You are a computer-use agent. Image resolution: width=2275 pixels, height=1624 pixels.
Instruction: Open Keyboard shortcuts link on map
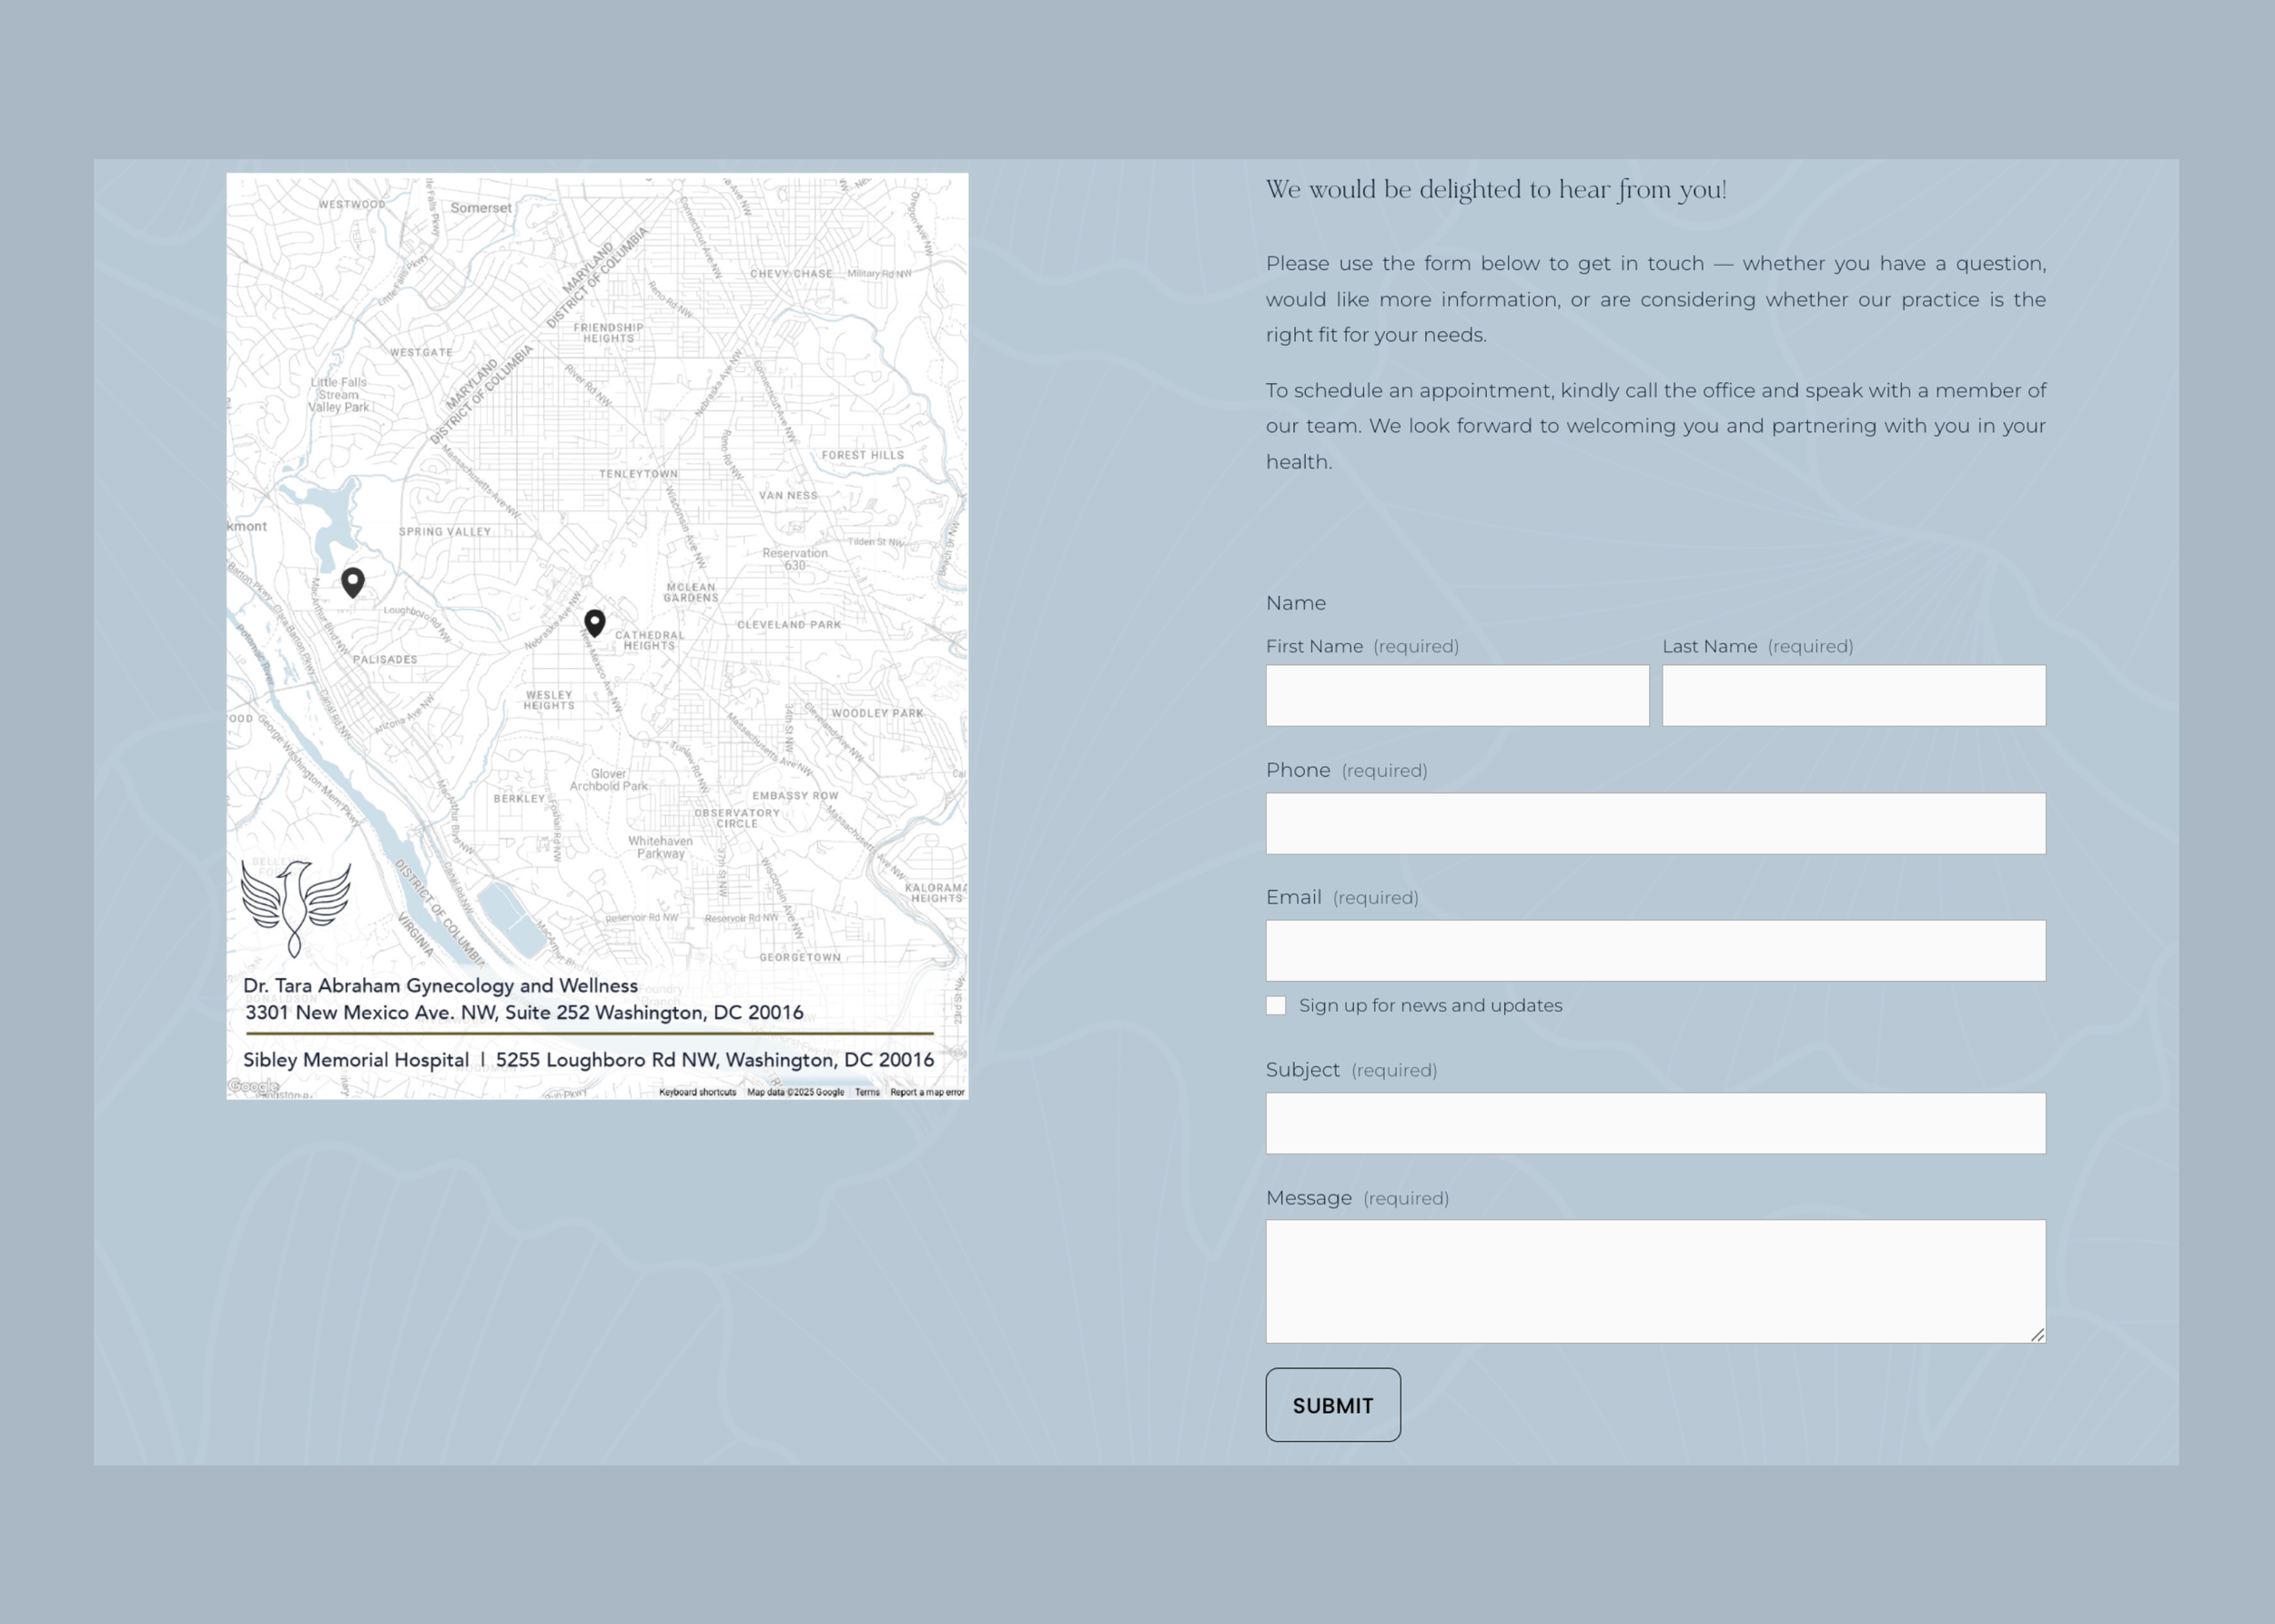click(698, 1092)
